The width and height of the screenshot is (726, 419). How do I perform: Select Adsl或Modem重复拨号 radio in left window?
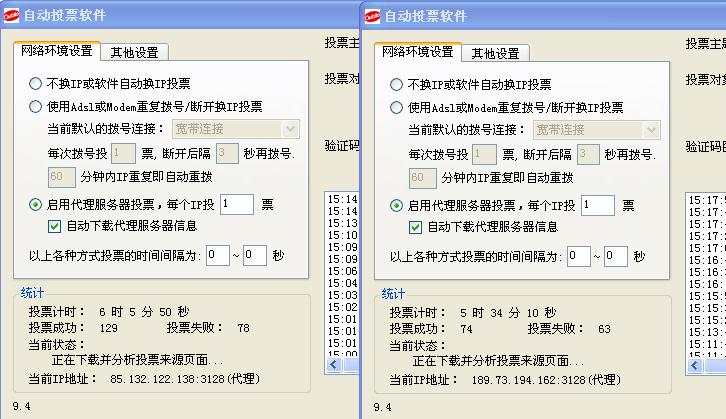[x=36, y=106]
